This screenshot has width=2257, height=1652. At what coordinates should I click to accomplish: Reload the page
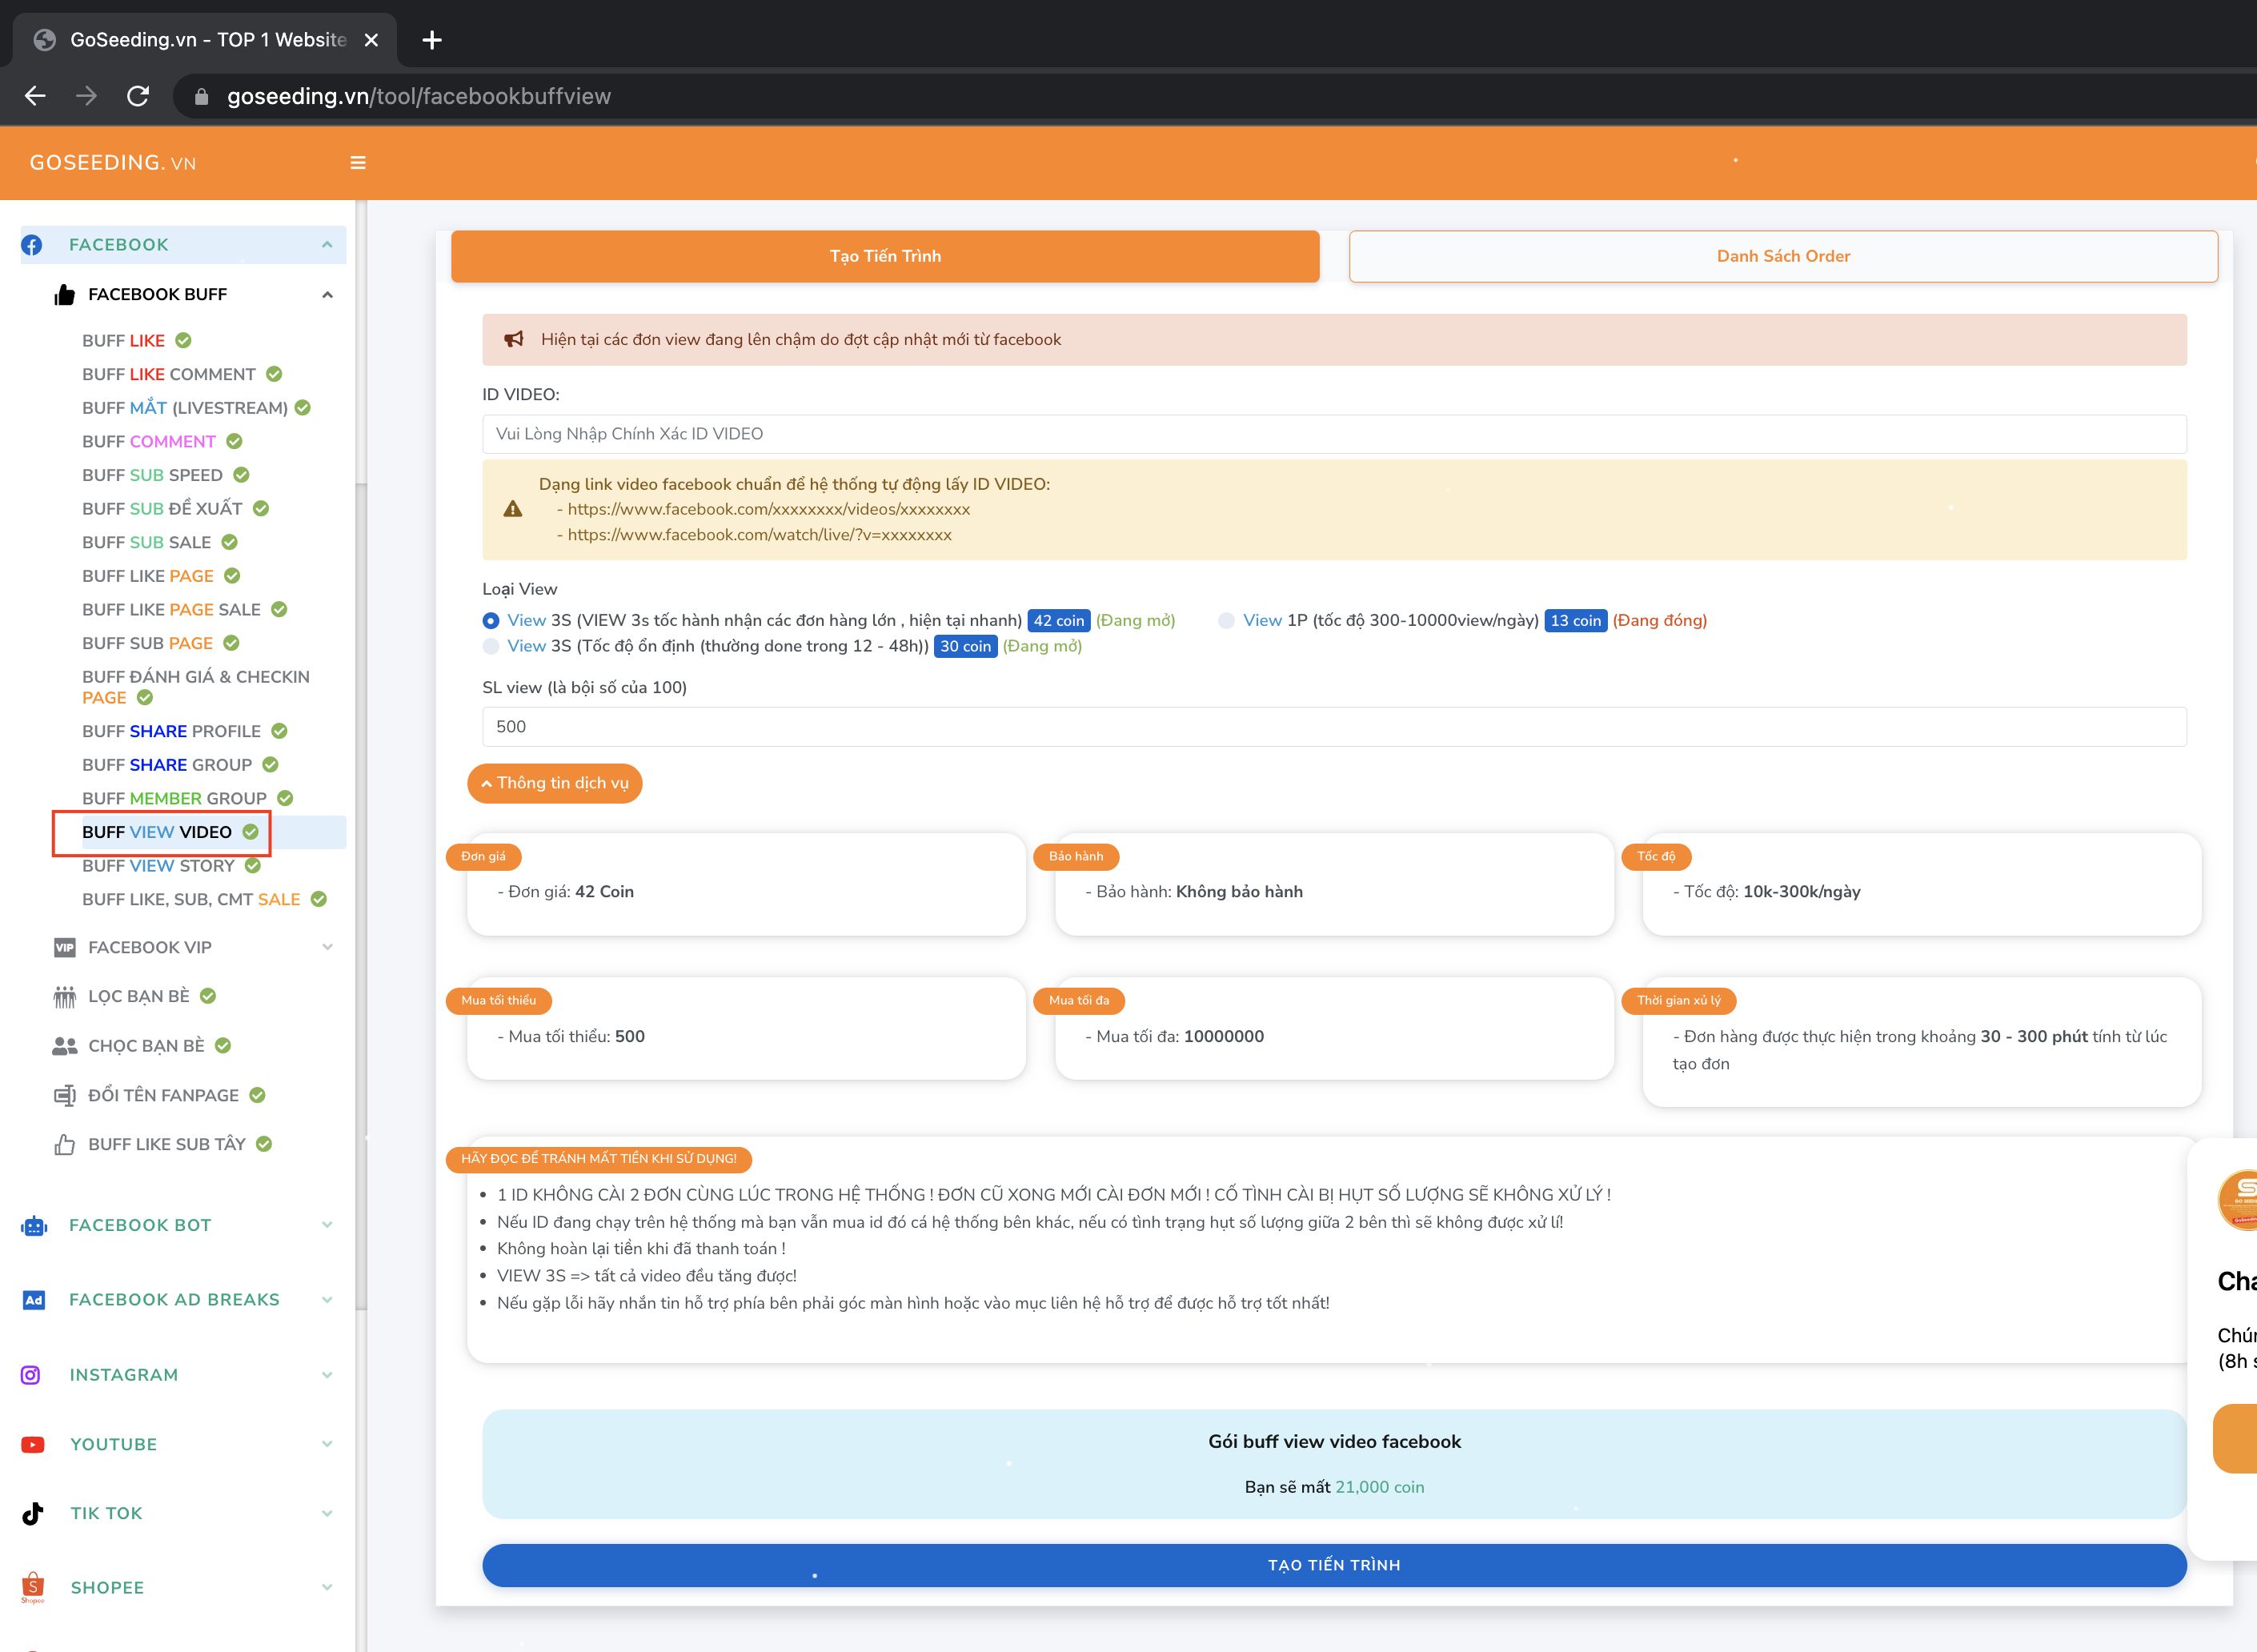pyautogui.click(x=138, y=96)
